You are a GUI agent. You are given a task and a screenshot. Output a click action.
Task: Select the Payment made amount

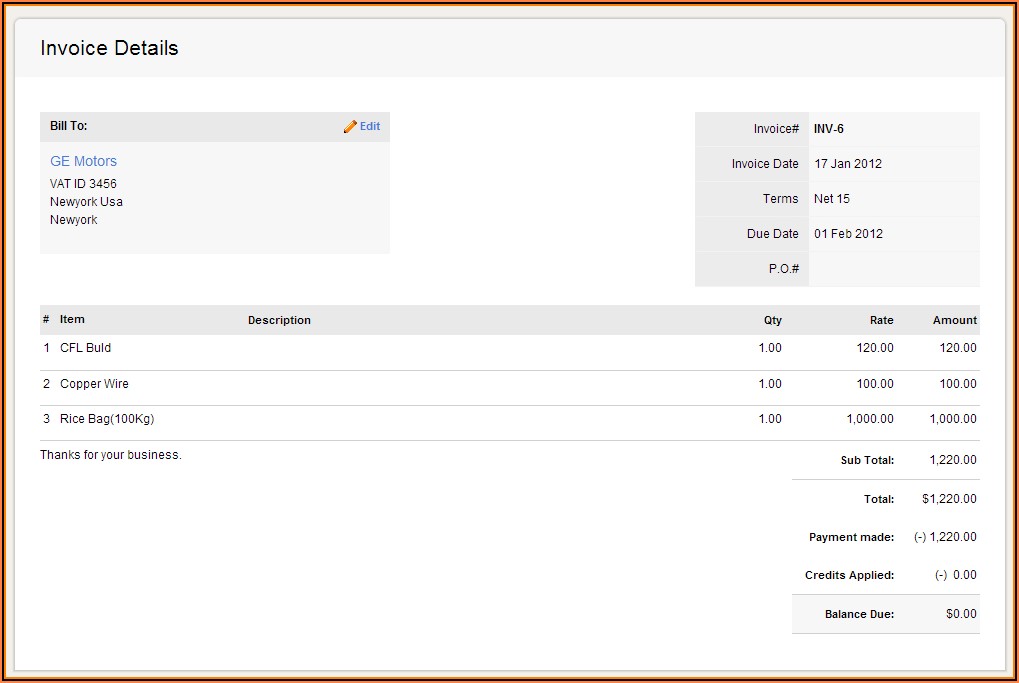coord(947,537)
